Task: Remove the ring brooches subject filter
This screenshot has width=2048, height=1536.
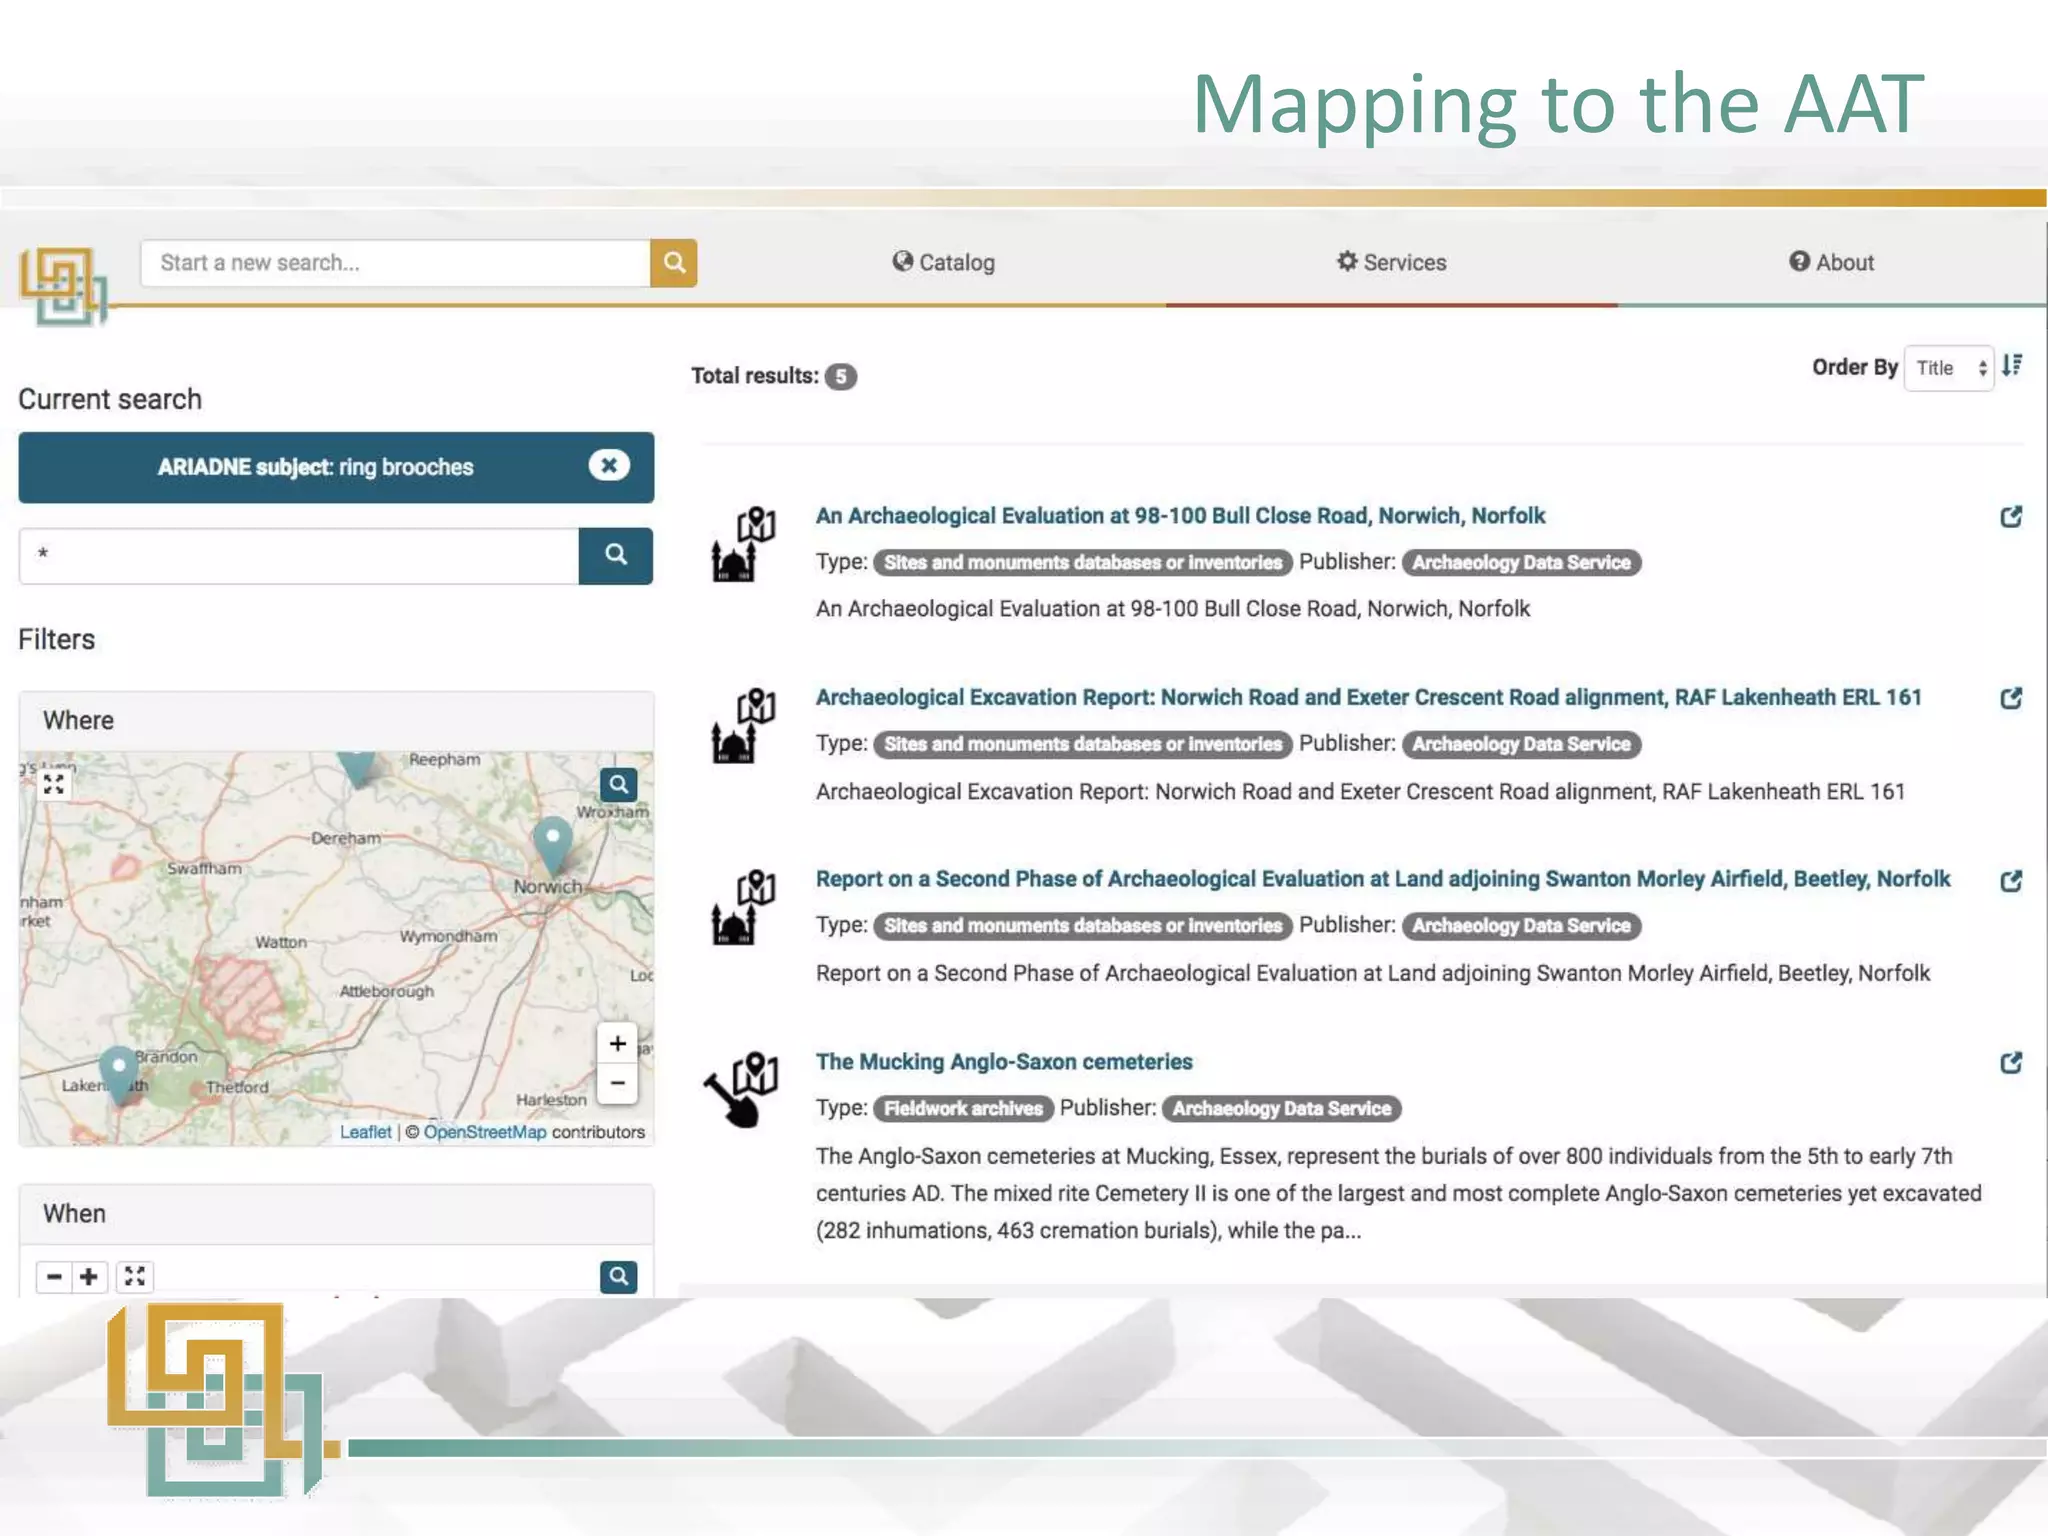Action: coord(608,466)
